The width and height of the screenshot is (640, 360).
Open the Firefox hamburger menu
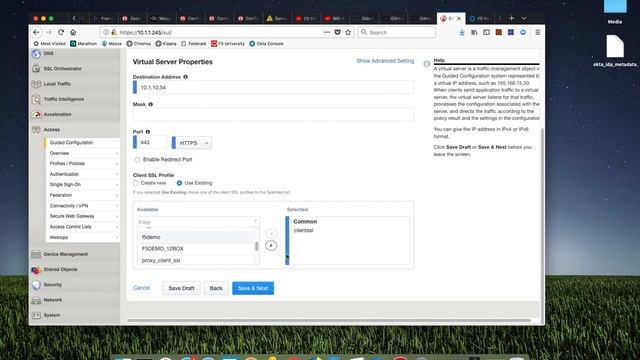pyautogui.click(x=538, y=32)
